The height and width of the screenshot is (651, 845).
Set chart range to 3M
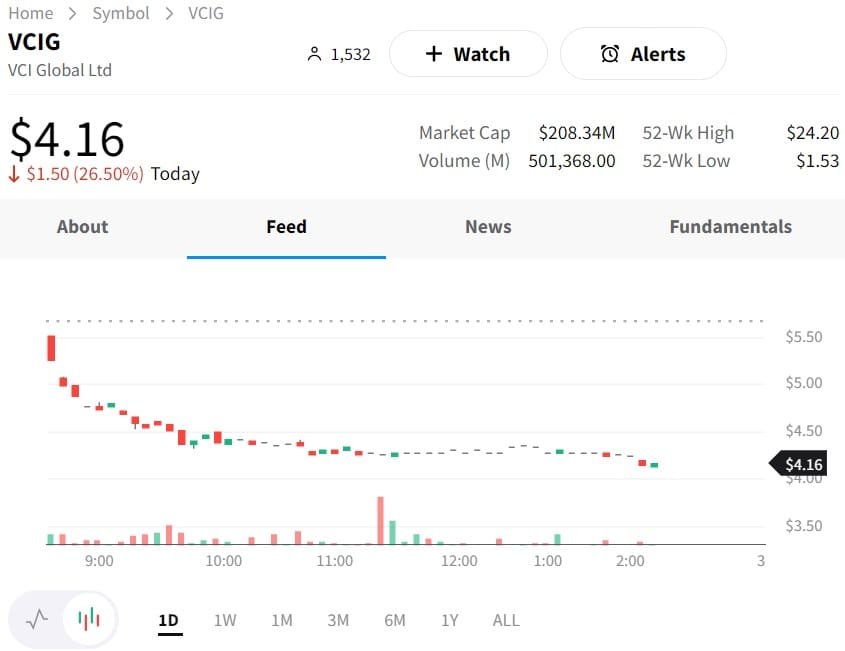(338, 620)
